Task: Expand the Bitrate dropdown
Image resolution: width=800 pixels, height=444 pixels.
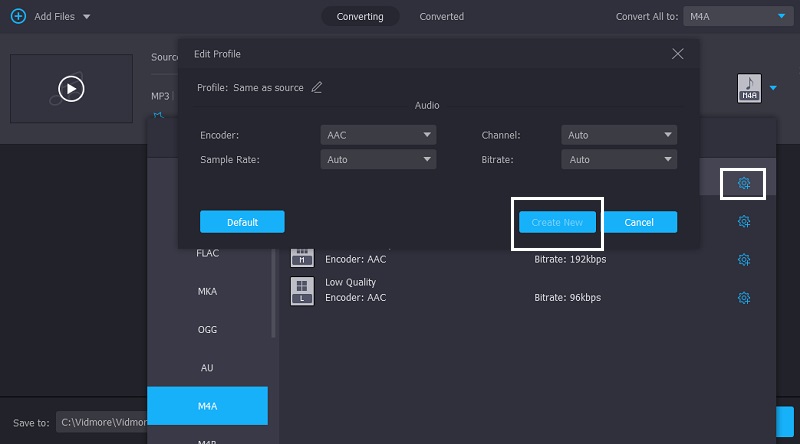Action: pyautogui.click(x=620, y=159)
